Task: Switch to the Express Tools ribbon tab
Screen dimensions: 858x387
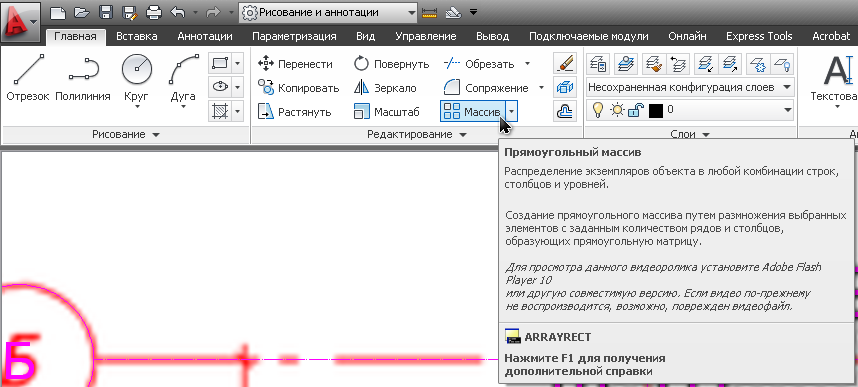Action: pyautogui.click(x=759, y=36)
